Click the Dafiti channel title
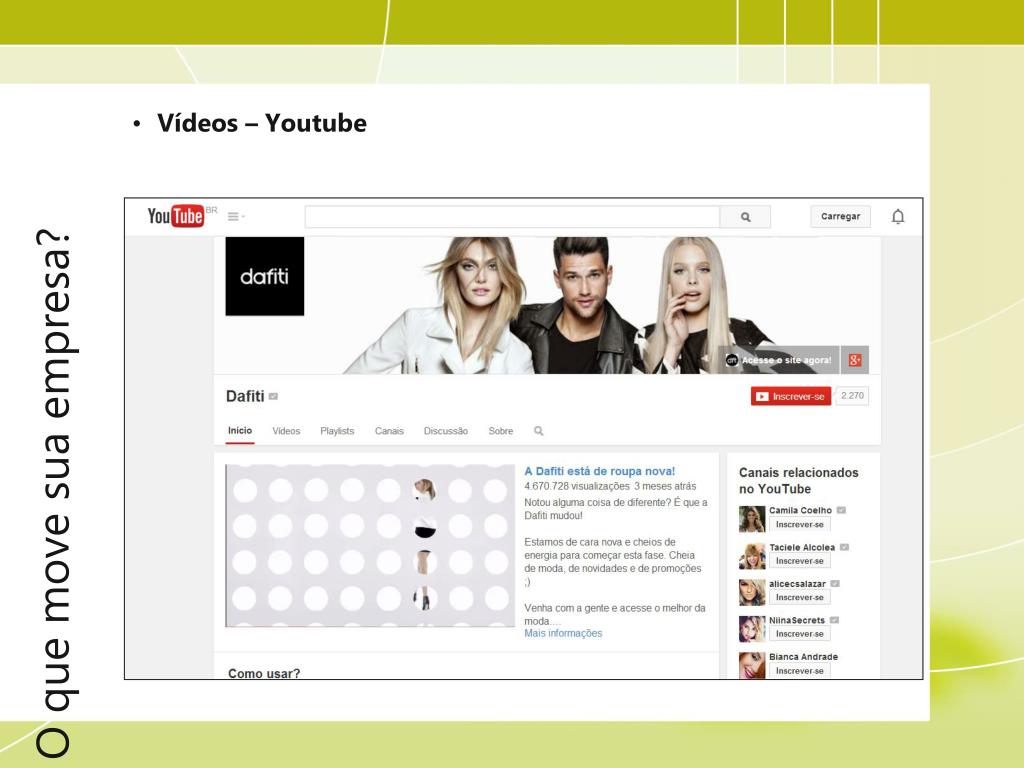Screen dimensions: 1024x768 [x=245, y=396]
